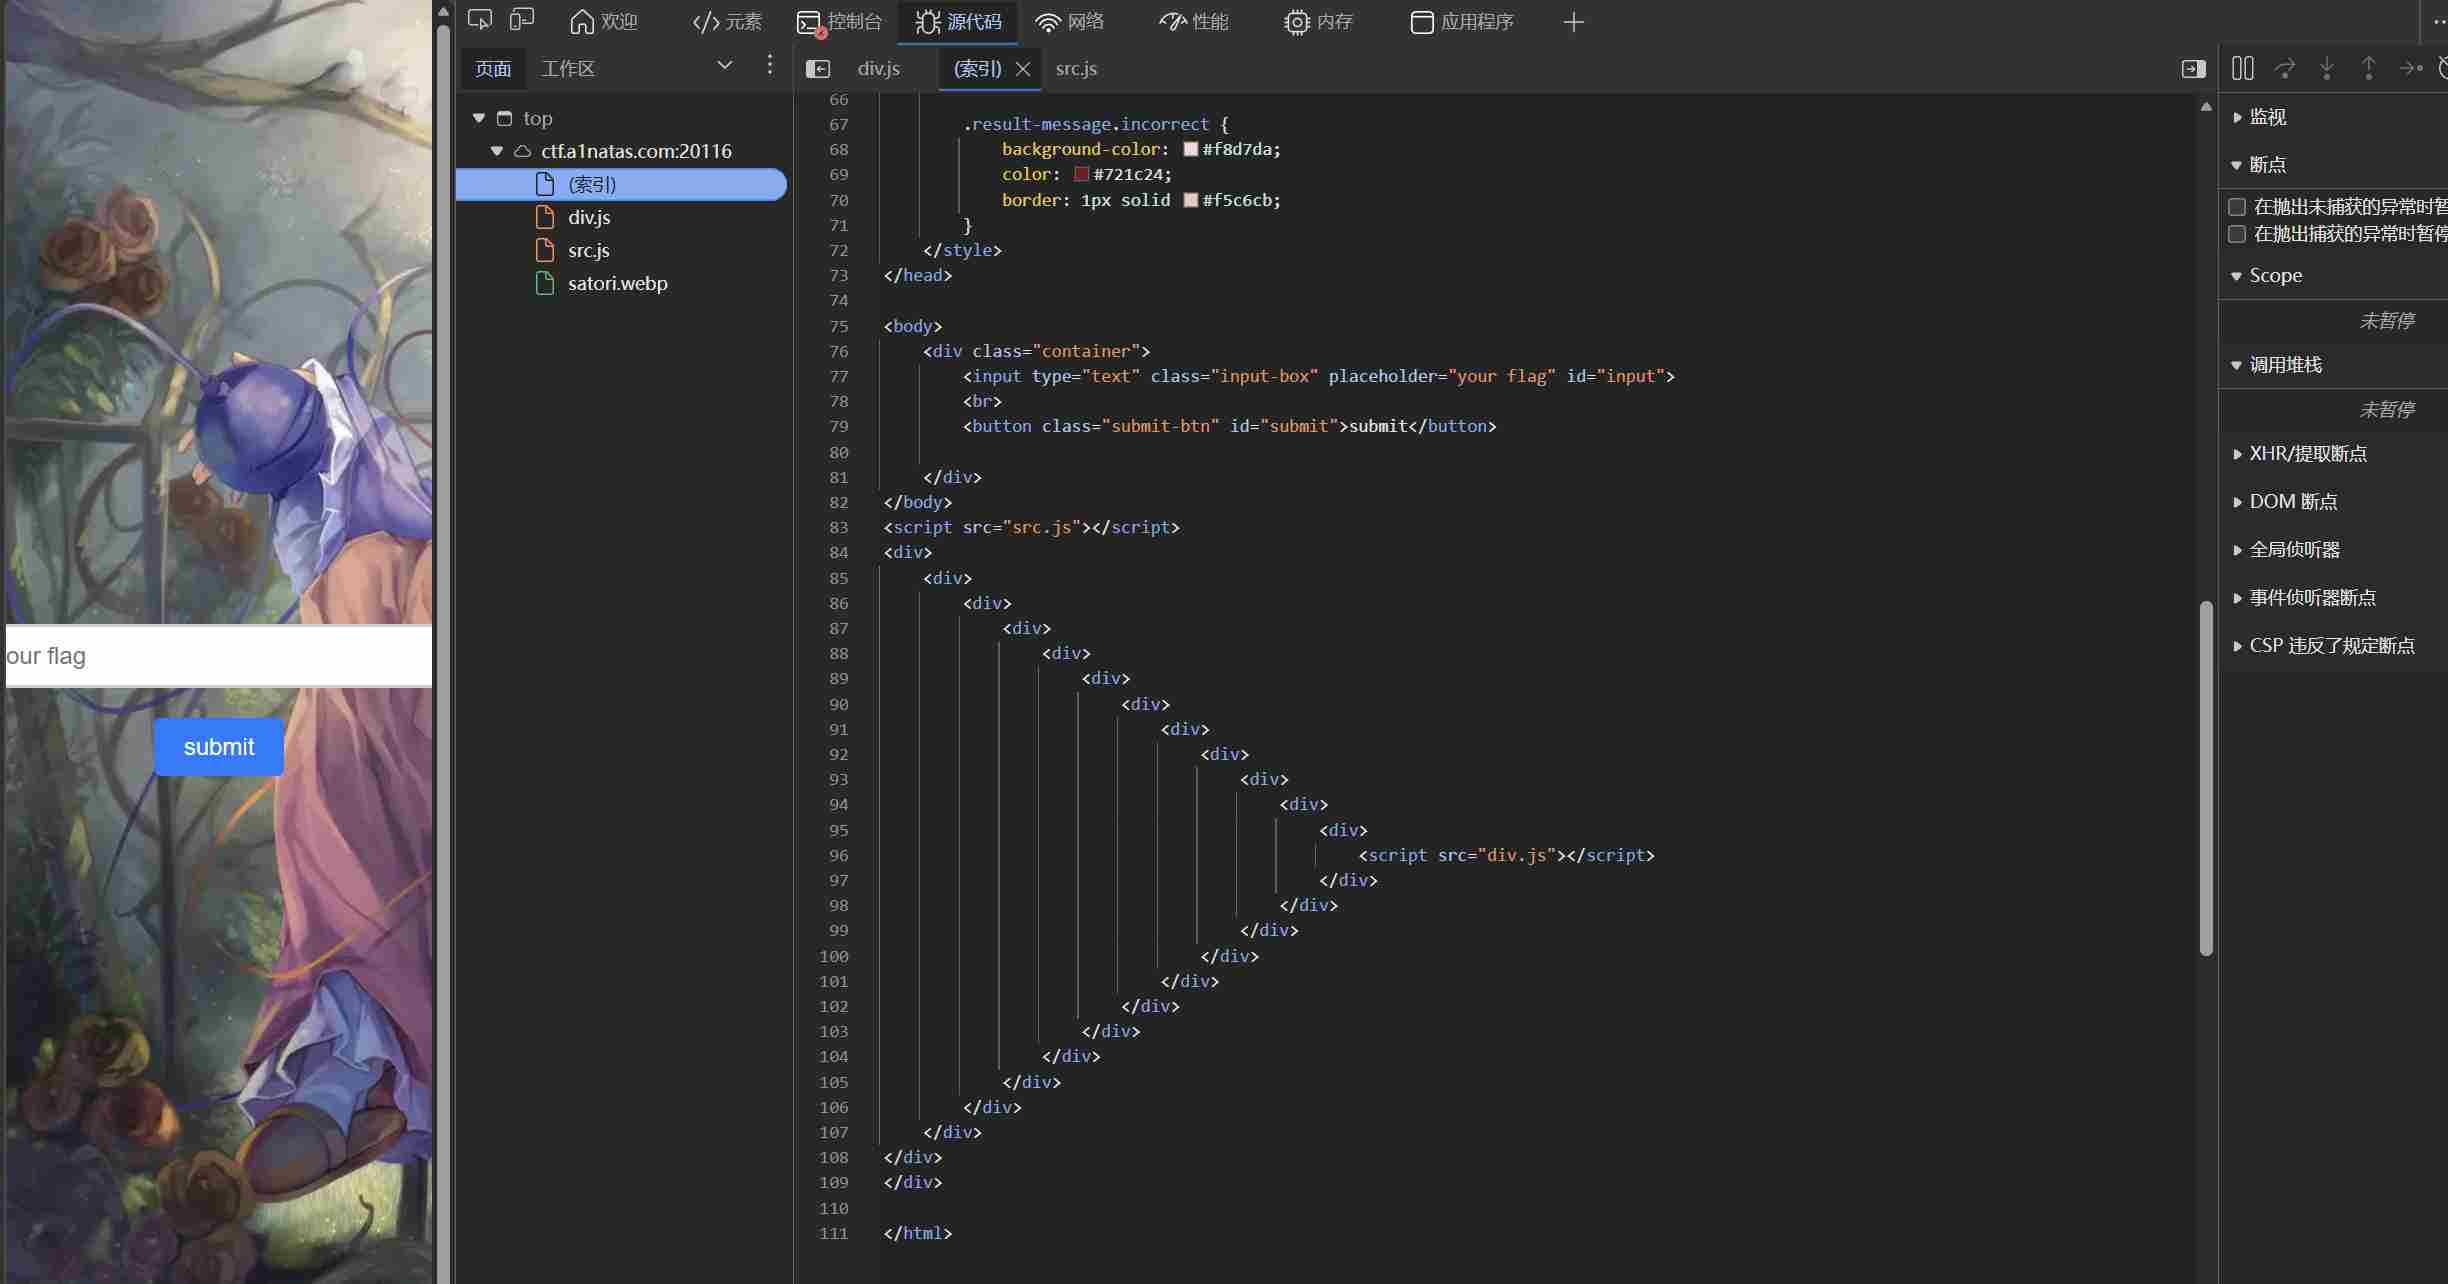Switch to the 工作区 workspace tab
This screenshot has width=2448, height=1284.
coord(568,68)
